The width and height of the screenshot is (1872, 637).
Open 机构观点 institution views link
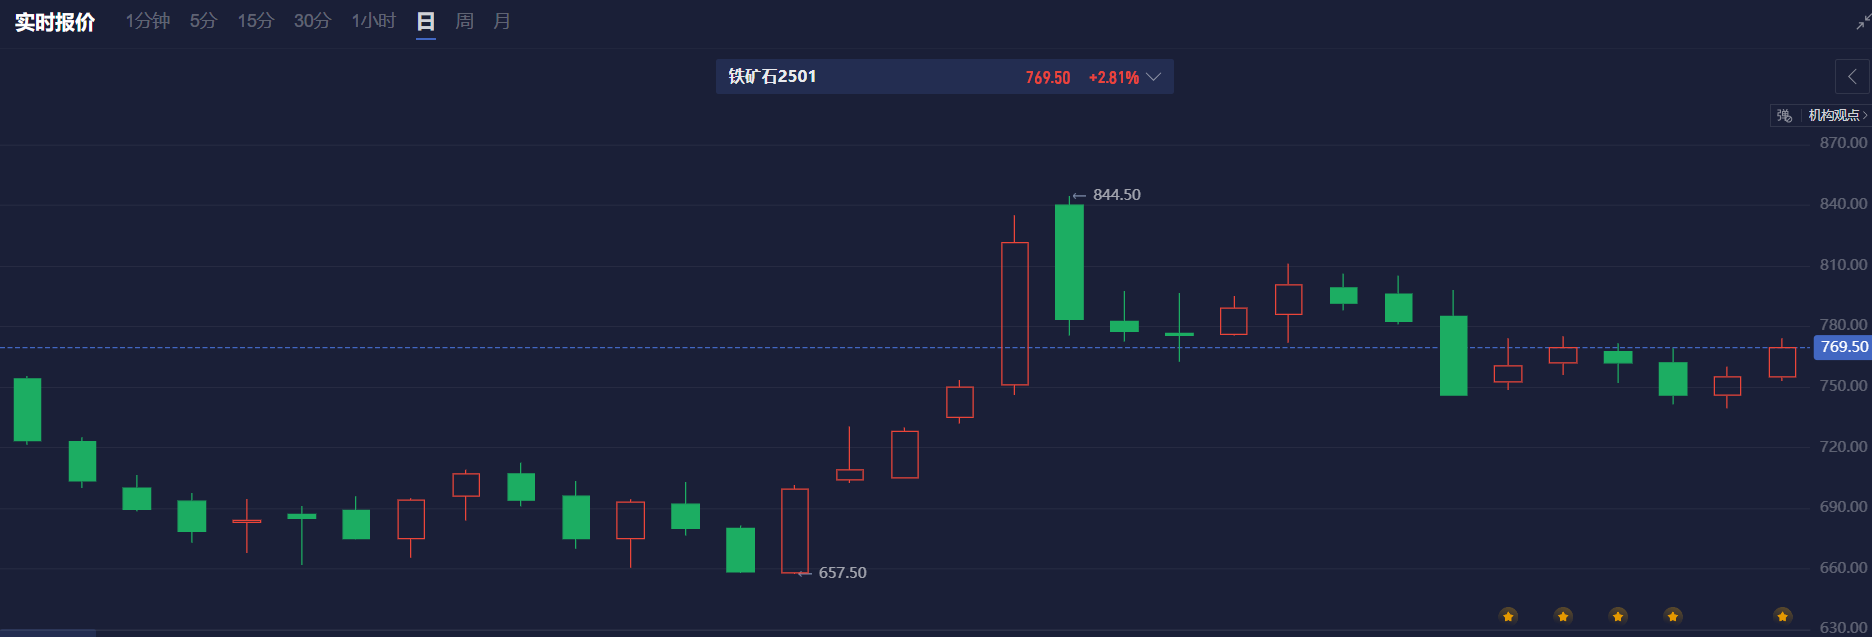[x=1836, y=116]
